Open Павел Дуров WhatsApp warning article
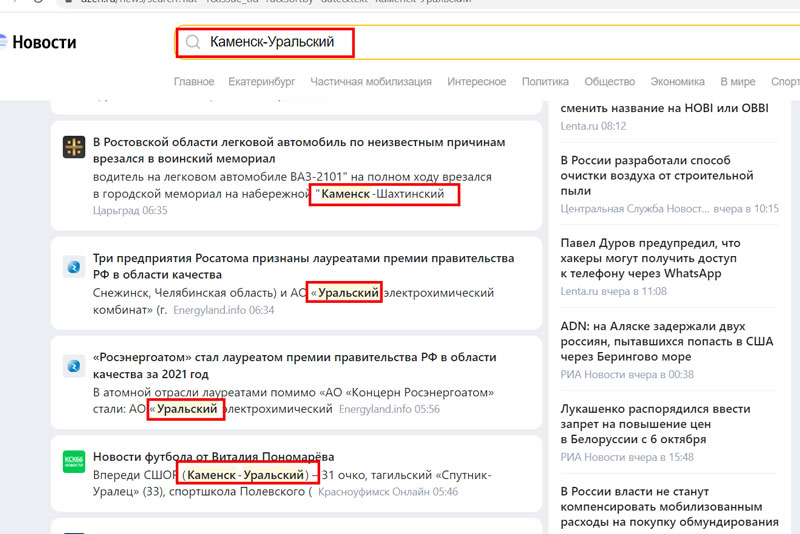Image resolution: width=800 pixels, height=534 pixels. (x=651, y=258)
